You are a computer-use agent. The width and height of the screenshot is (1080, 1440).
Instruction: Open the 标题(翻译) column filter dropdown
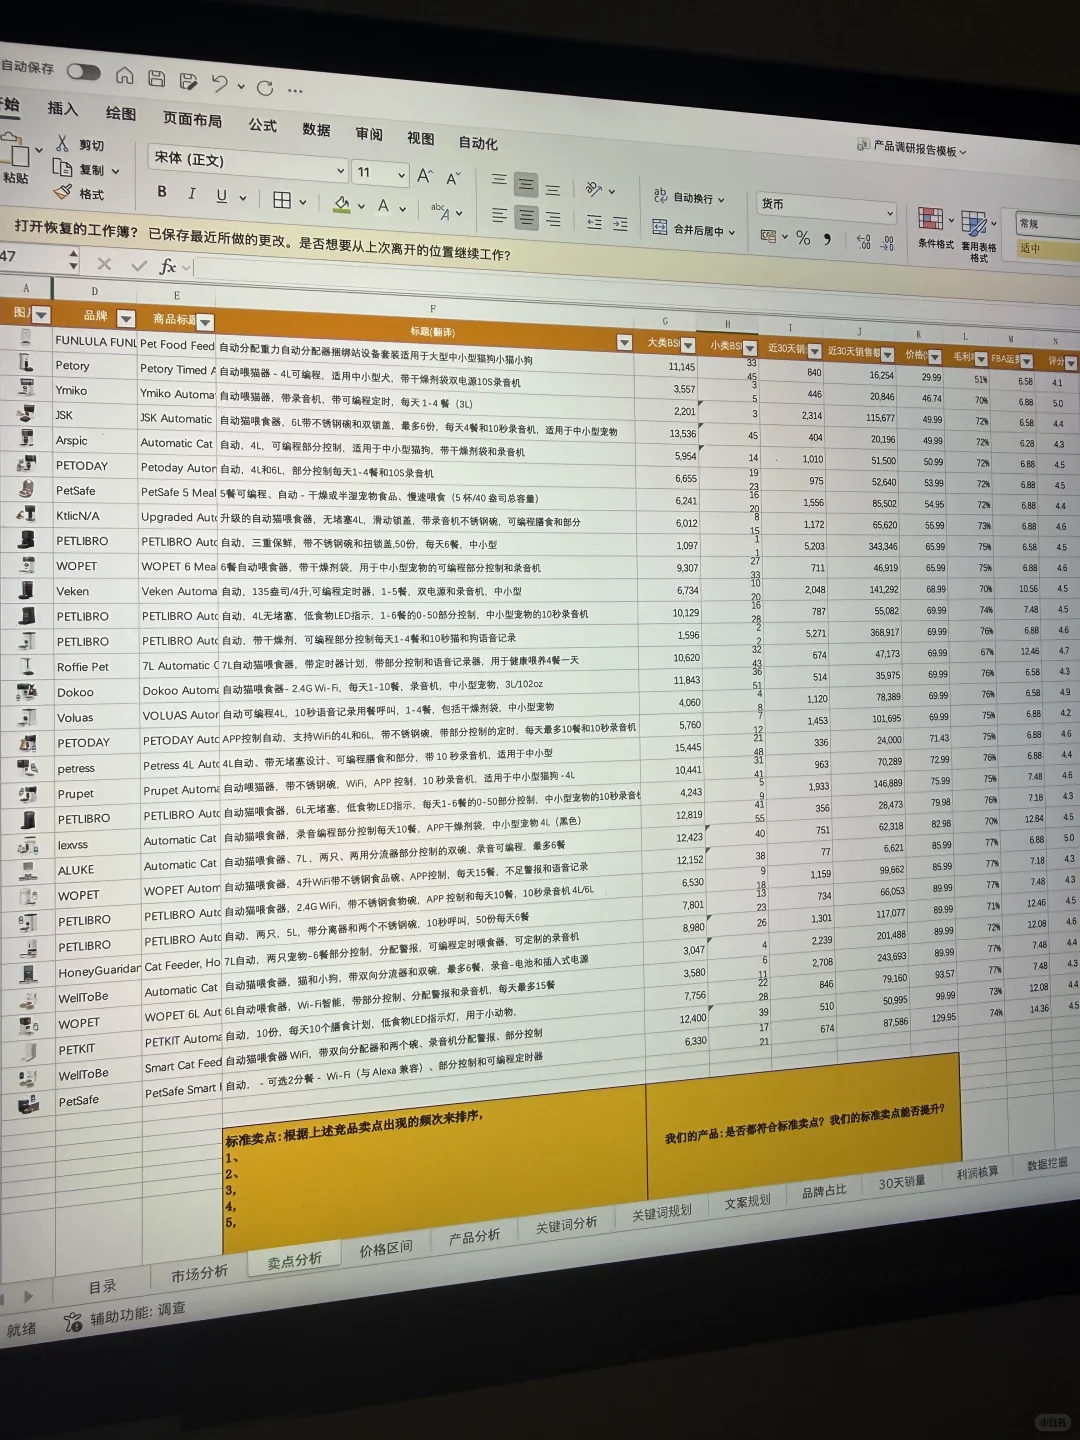click(624, 342)
